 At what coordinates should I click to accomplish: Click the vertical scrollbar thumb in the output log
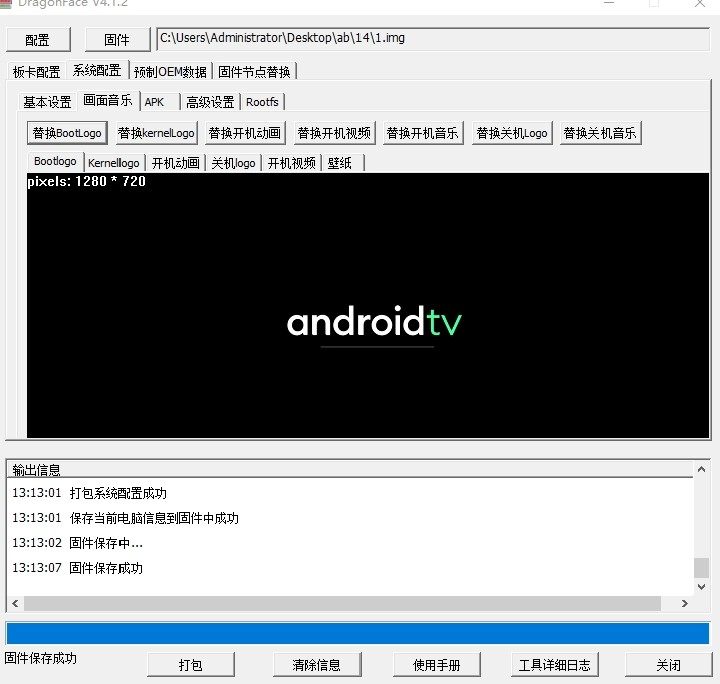point(701,568)
